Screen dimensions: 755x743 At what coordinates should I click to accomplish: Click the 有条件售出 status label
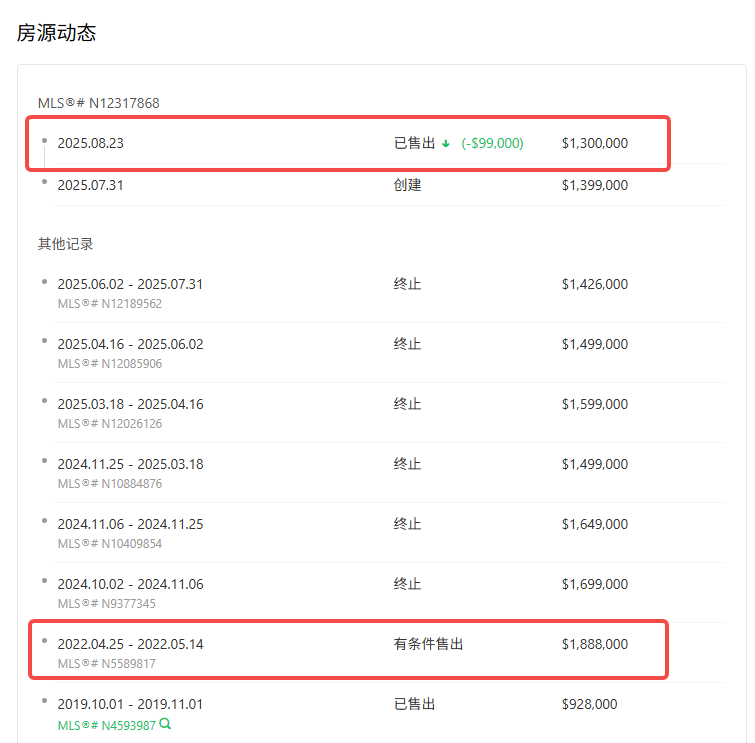pos(428,644)
